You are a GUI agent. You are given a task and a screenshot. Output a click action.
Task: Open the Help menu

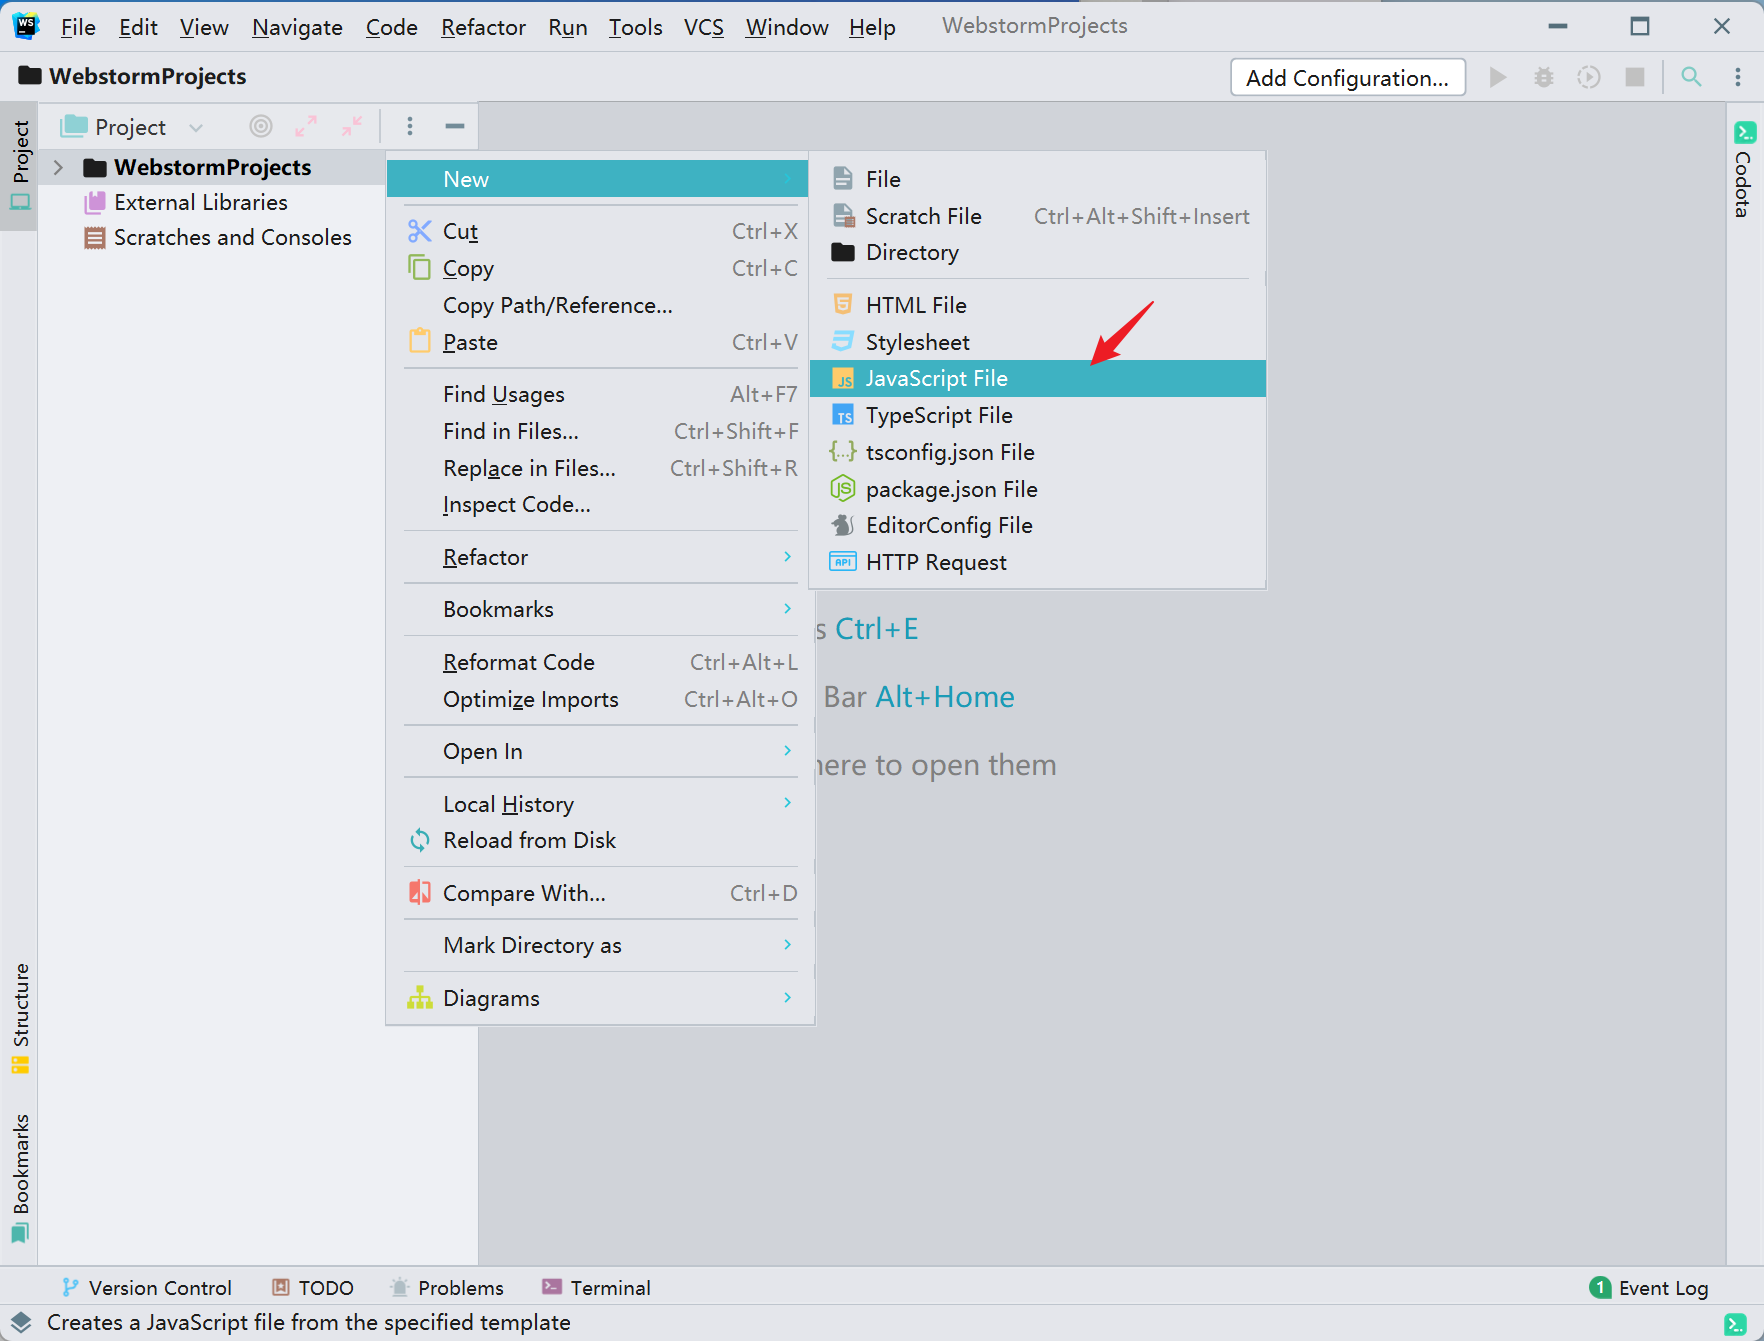point(872,27)
